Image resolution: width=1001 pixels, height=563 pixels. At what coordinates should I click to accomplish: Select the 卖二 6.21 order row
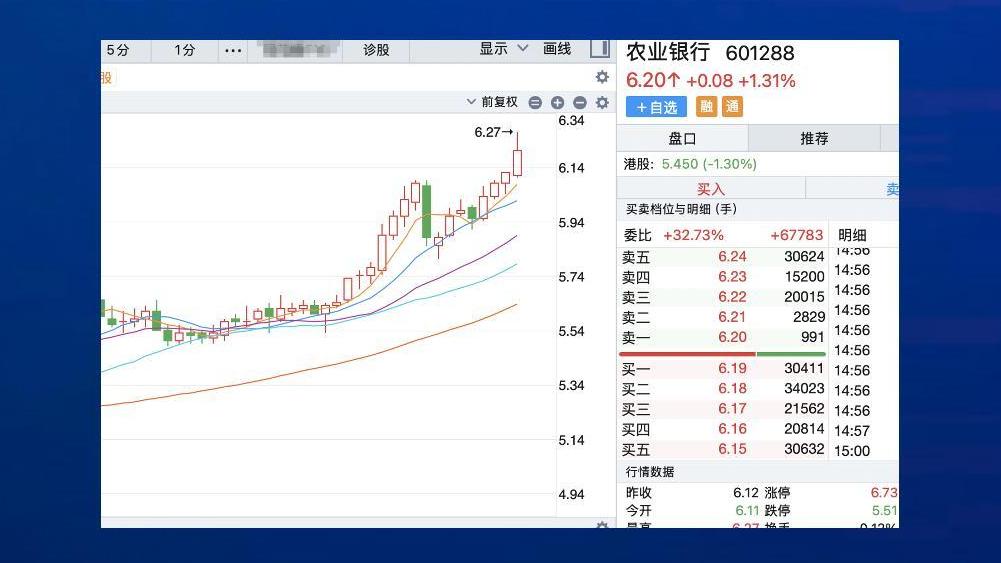tap(723, 317)
